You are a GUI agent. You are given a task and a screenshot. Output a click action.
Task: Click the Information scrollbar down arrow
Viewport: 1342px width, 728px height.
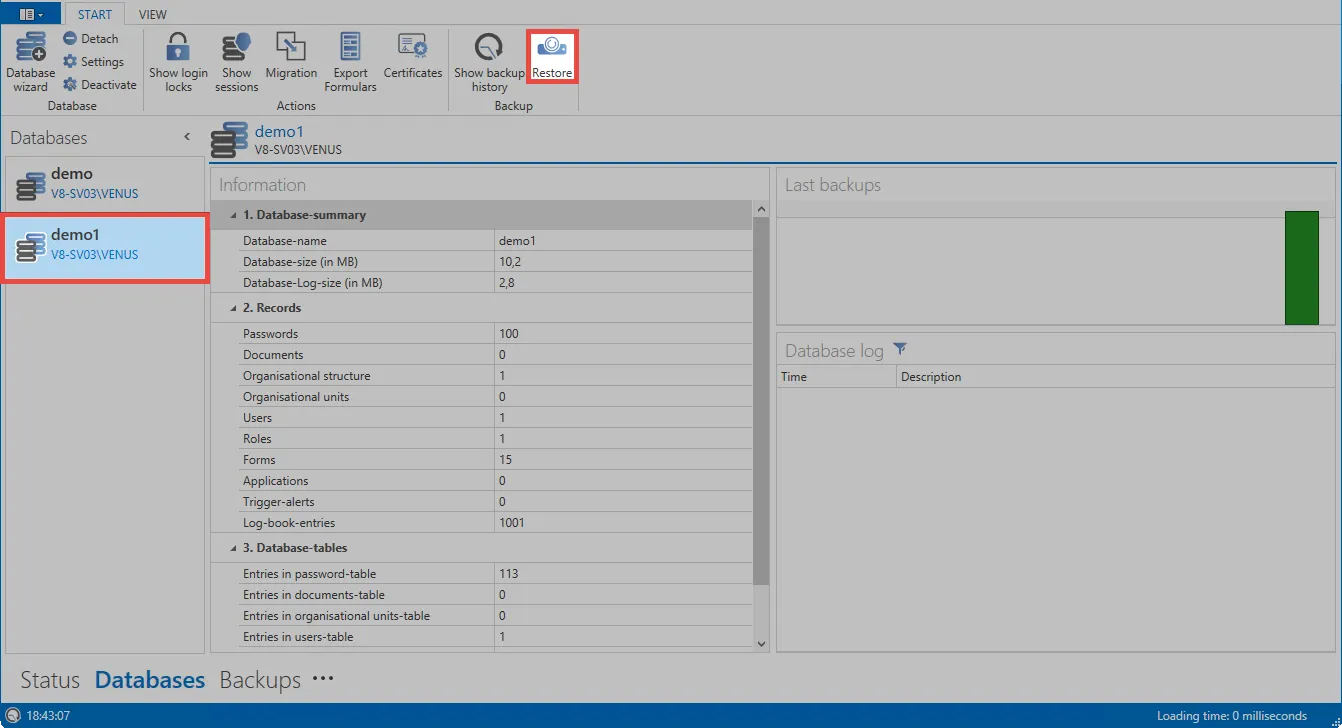point(761,644)
